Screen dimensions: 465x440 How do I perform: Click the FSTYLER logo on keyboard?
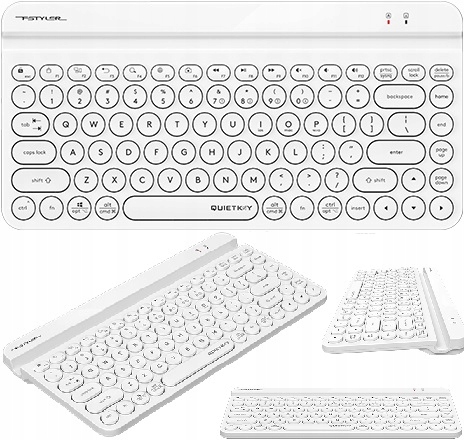click(41, 18)
